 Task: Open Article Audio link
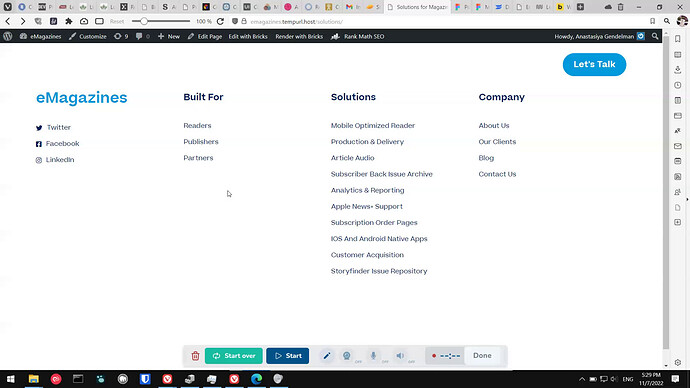352,158
